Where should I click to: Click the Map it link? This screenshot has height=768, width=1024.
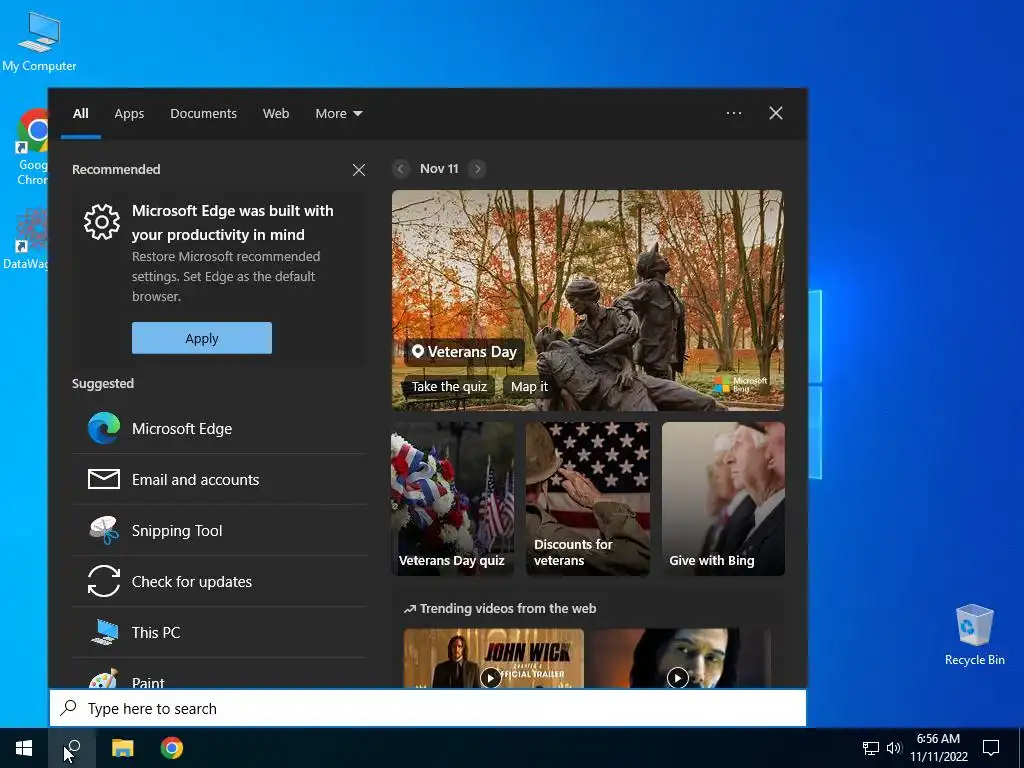(530, 387)
